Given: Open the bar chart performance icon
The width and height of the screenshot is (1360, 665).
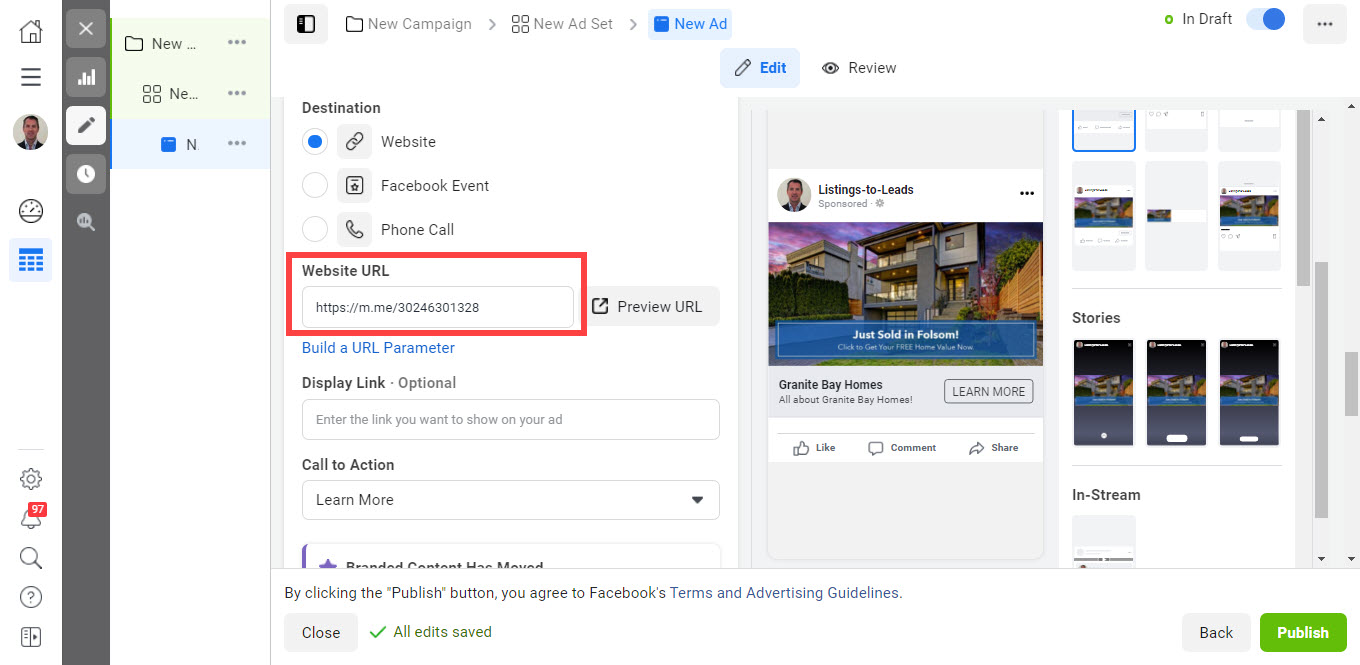Looking at the screenshot, I should pos(86,77).
